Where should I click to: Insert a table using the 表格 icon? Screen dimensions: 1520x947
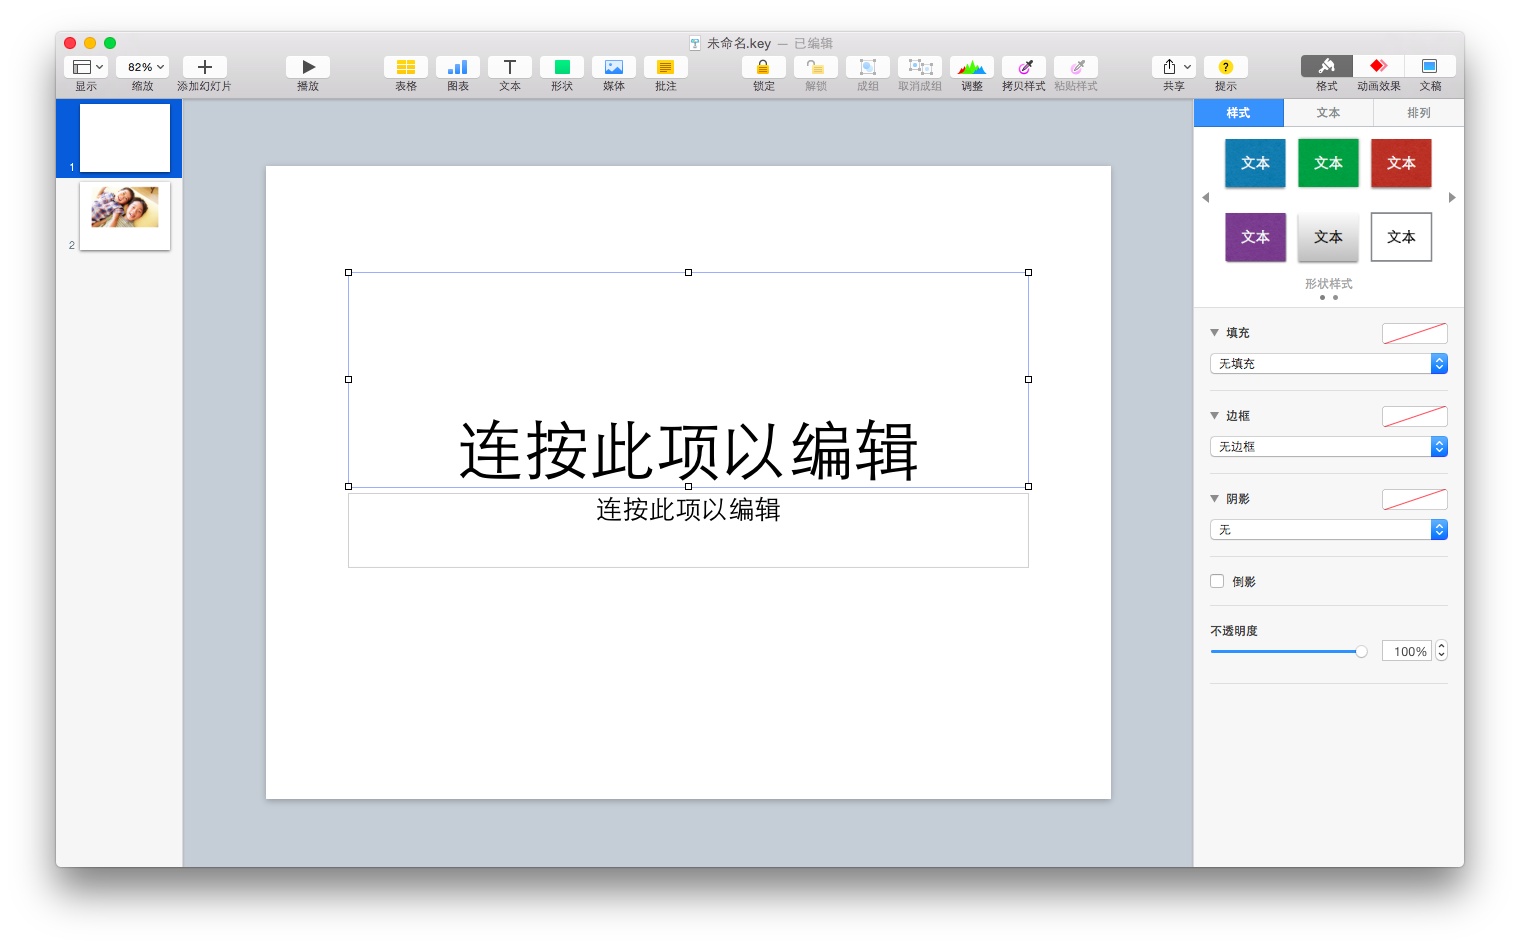[x=405, y=72]
